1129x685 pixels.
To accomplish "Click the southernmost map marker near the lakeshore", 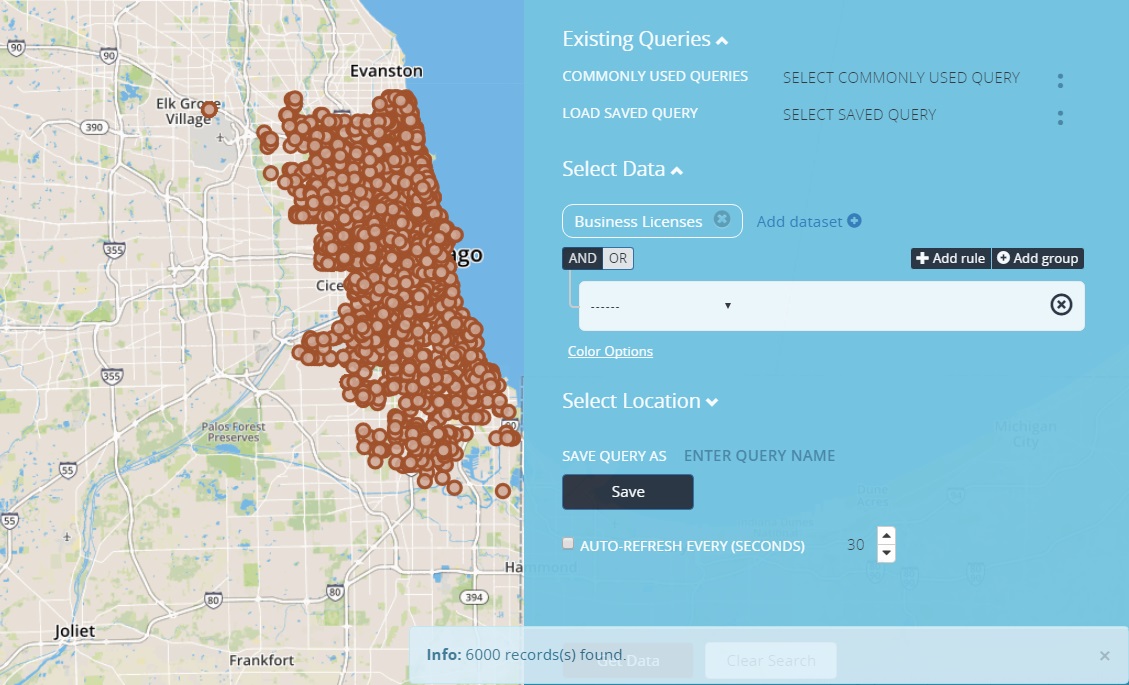I will [x=502, y=490].
